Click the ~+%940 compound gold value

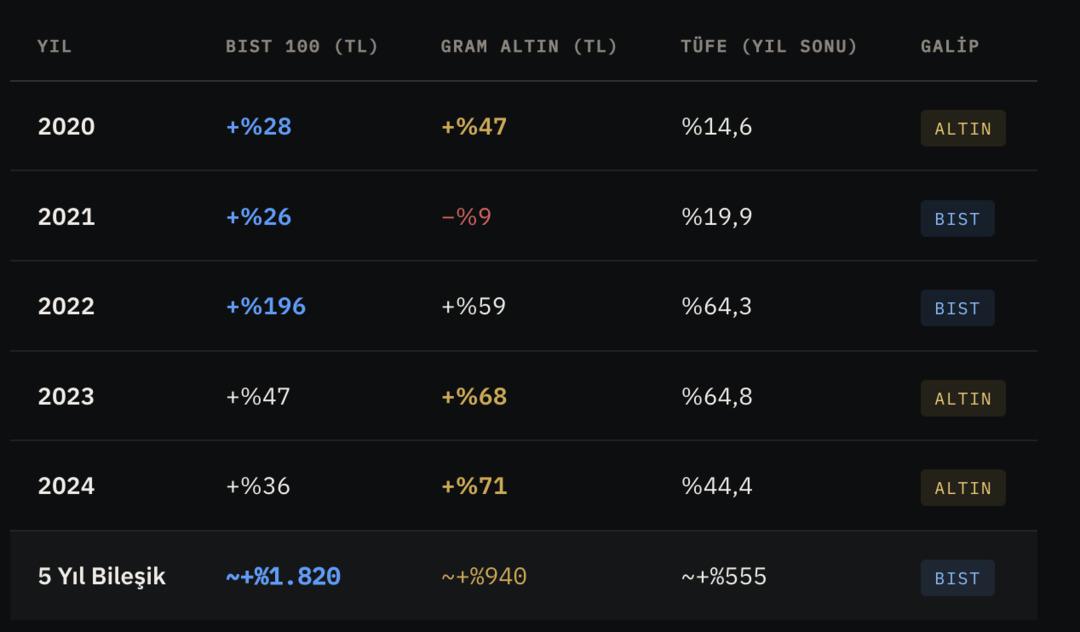pyautogui.click(x=484, y=577)
